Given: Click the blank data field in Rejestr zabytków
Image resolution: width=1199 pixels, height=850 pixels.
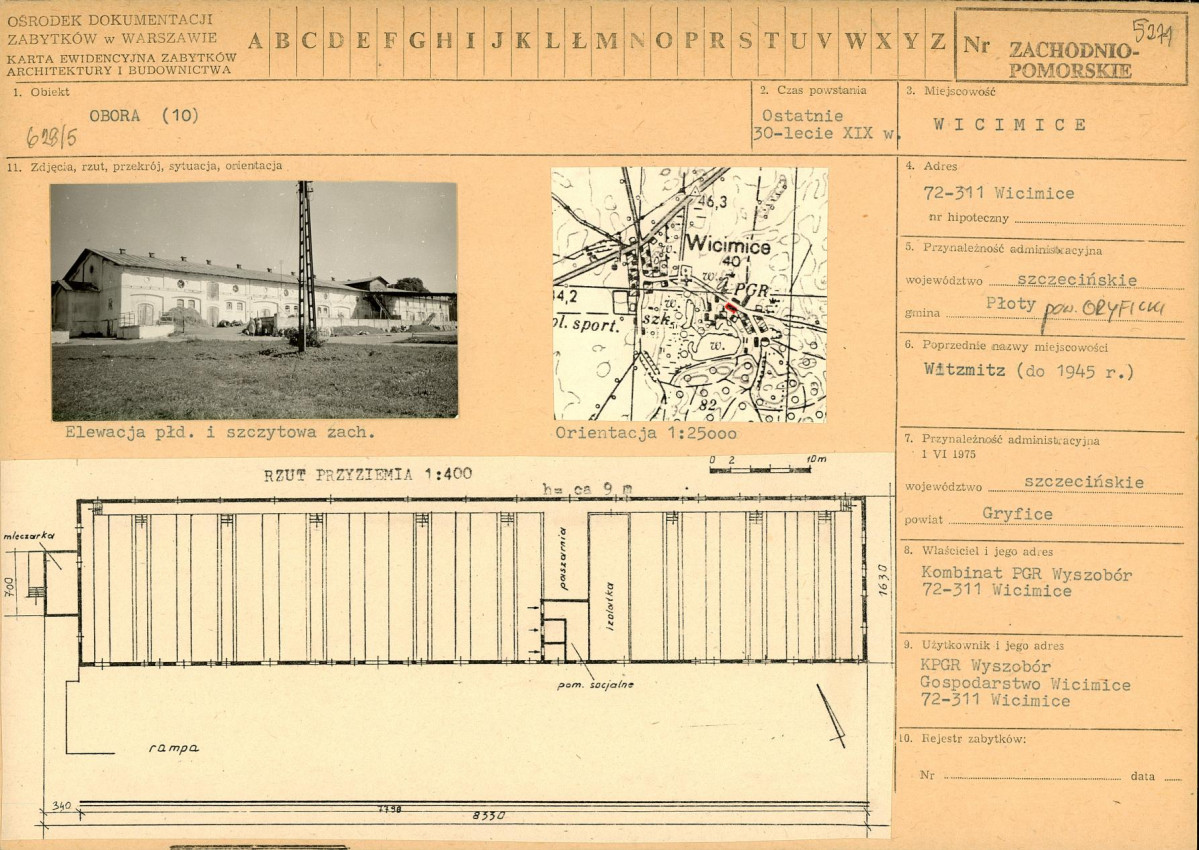Looking at the screenshot, I should click(1172, 777).
